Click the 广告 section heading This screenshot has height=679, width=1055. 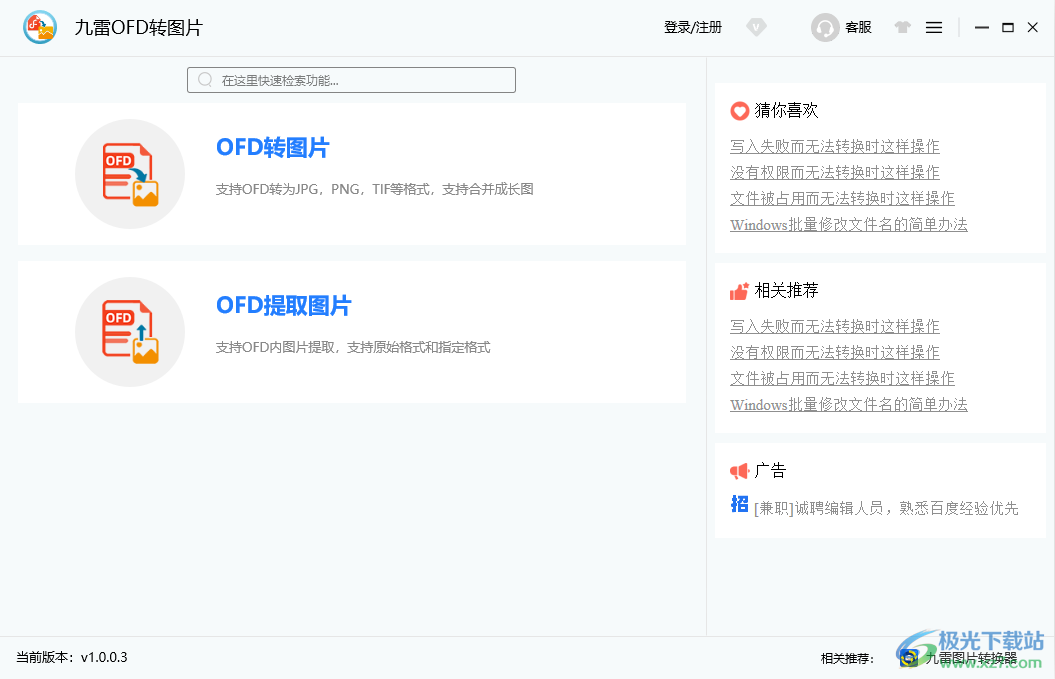pos(770,471)
